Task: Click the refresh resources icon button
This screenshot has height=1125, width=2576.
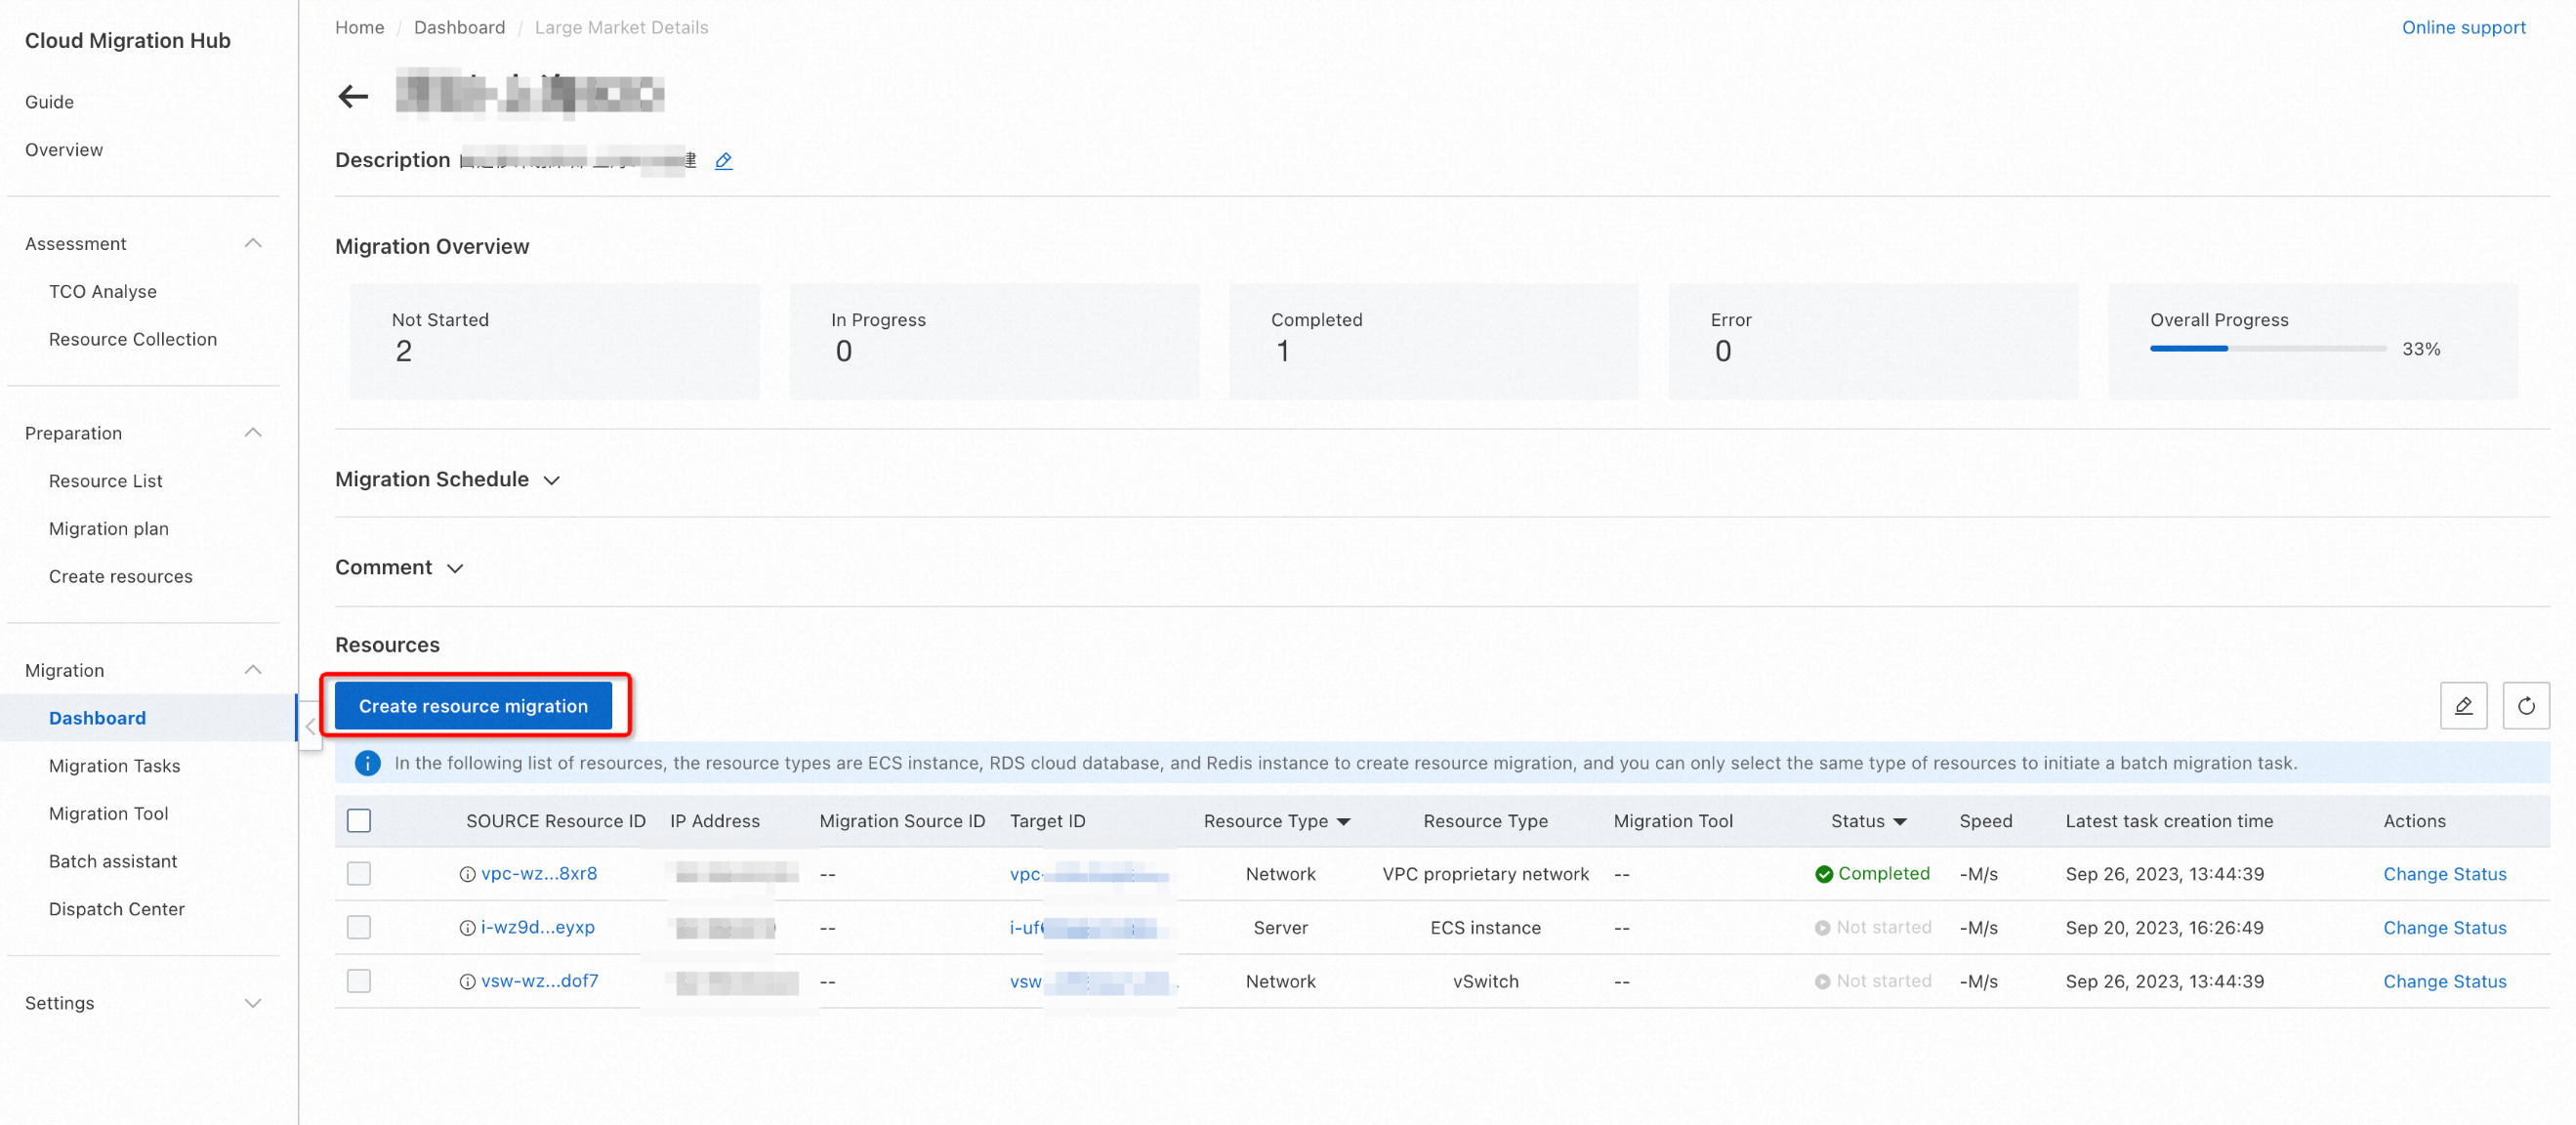Action: click(2525, 706)
